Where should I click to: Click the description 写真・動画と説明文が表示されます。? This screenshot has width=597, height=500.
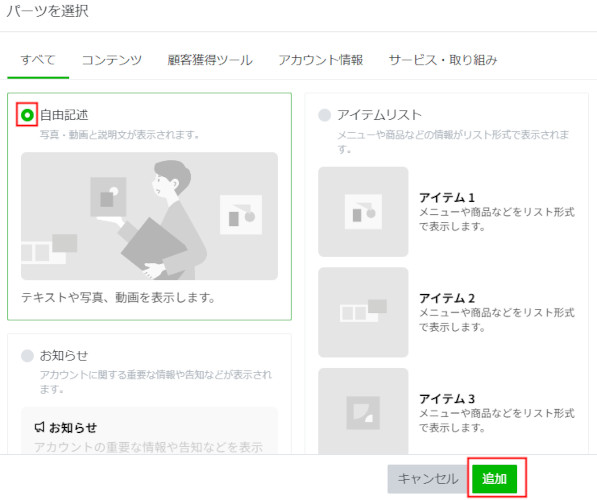[x=120, y=135]
